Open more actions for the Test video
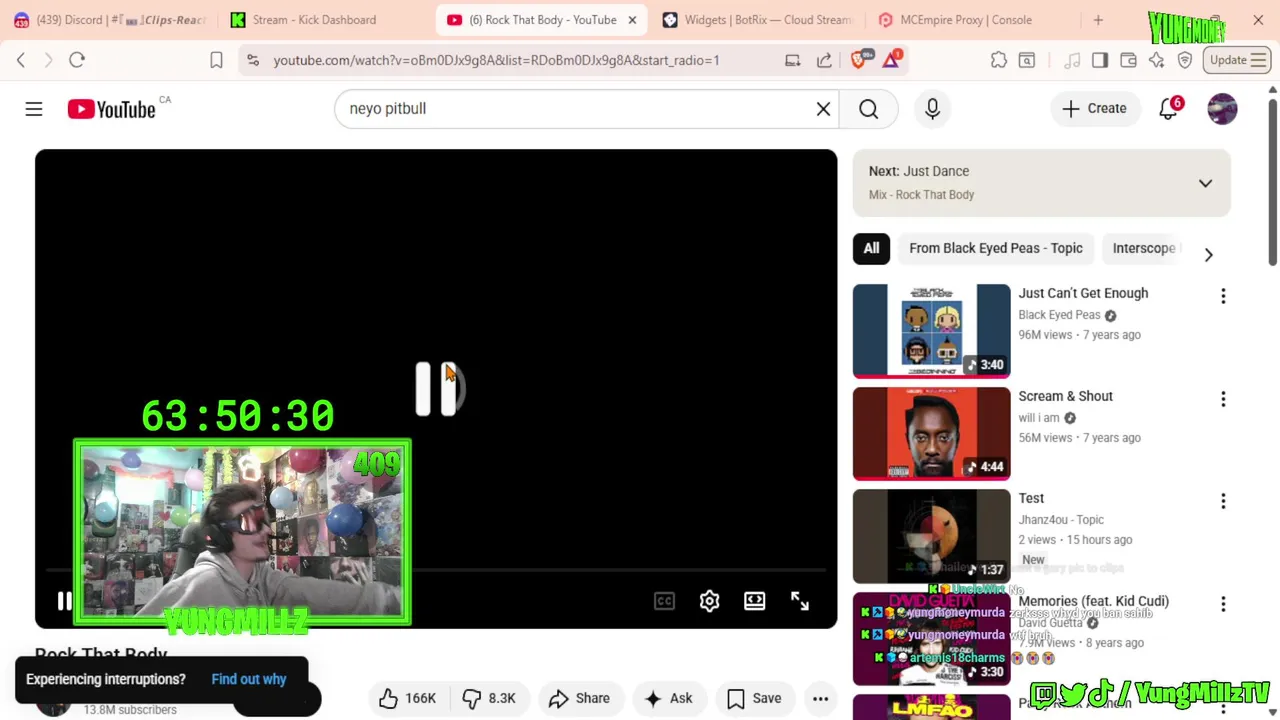This screenshot has width=1280, height=720. (x=1223, y=501)
